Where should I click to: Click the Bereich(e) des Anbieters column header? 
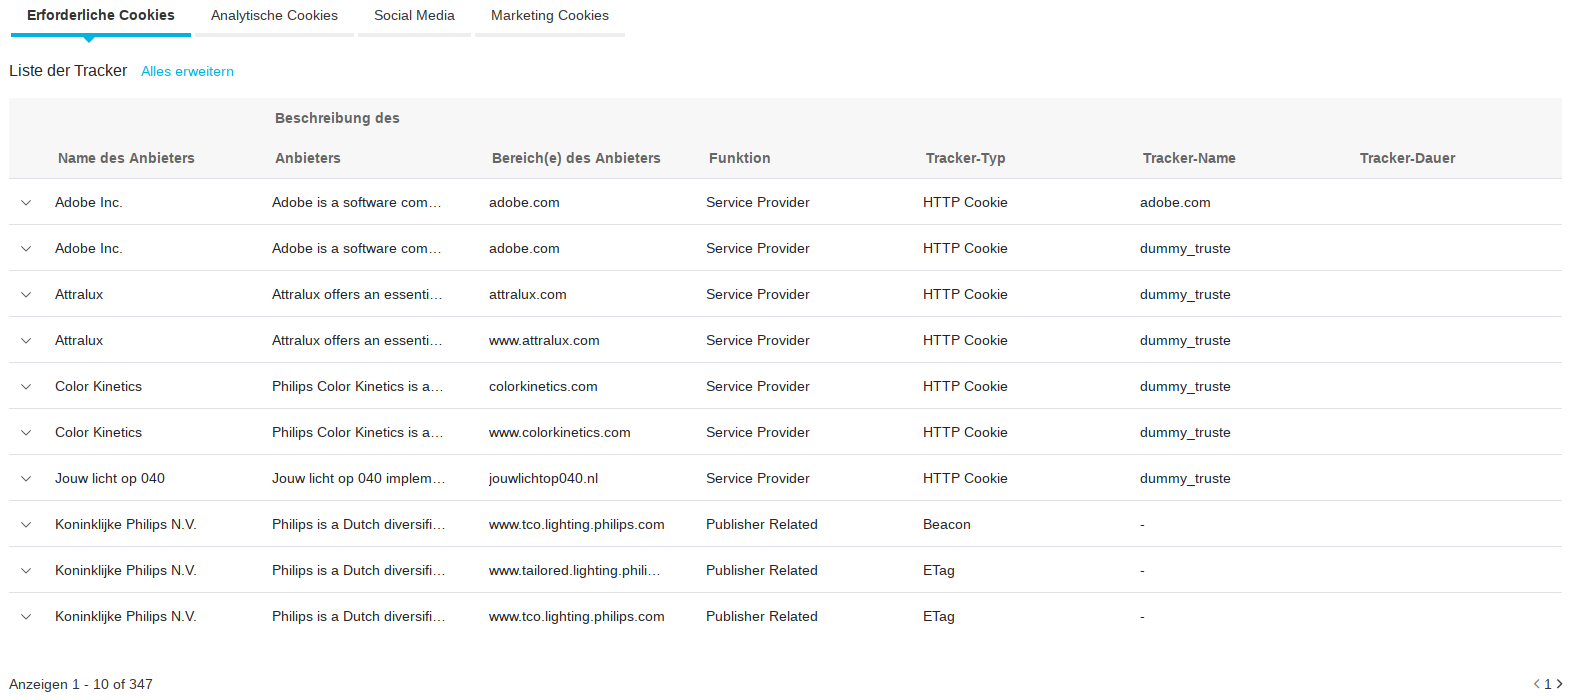(x=576, y=158)
